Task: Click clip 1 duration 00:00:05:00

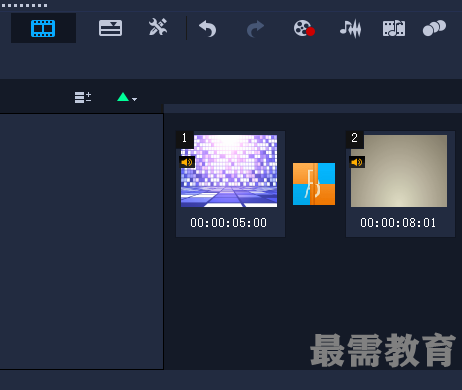Action: (229, 223)
